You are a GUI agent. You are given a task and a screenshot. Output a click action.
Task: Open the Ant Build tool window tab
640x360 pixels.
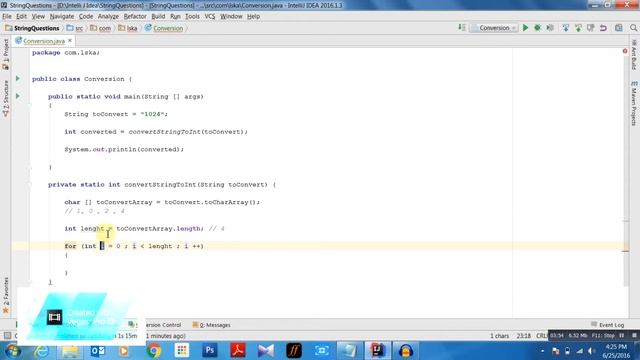(x=634, y=54)
